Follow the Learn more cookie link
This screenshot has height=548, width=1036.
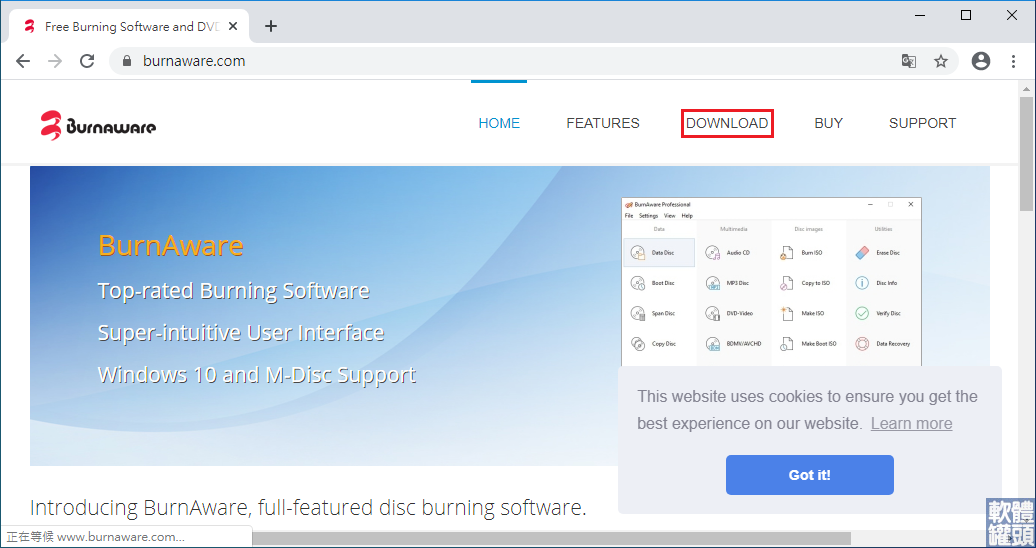[x=911, y=424]
